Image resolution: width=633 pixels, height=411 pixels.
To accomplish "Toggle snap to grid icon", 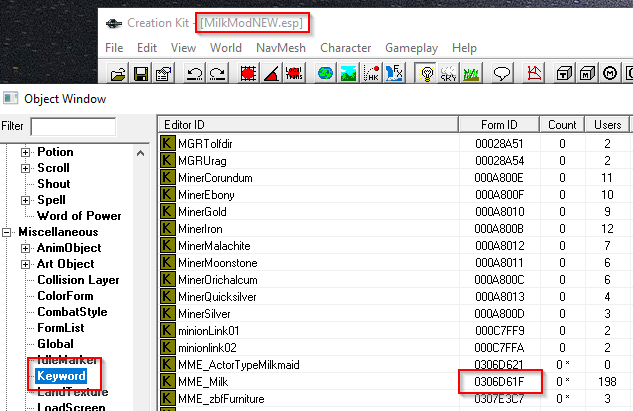I will coord(248,73).
